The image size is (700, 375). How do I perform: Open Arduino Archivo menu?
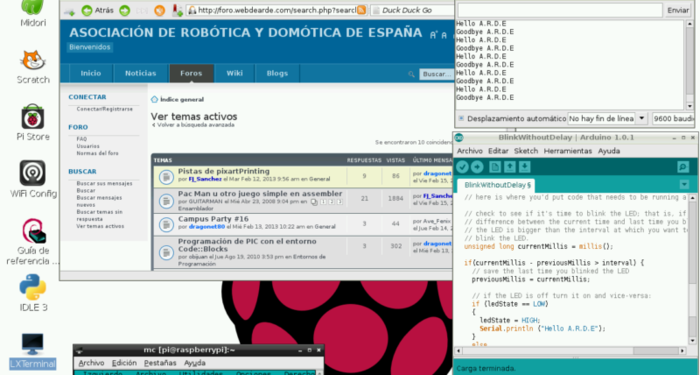[x=470, y=151]
